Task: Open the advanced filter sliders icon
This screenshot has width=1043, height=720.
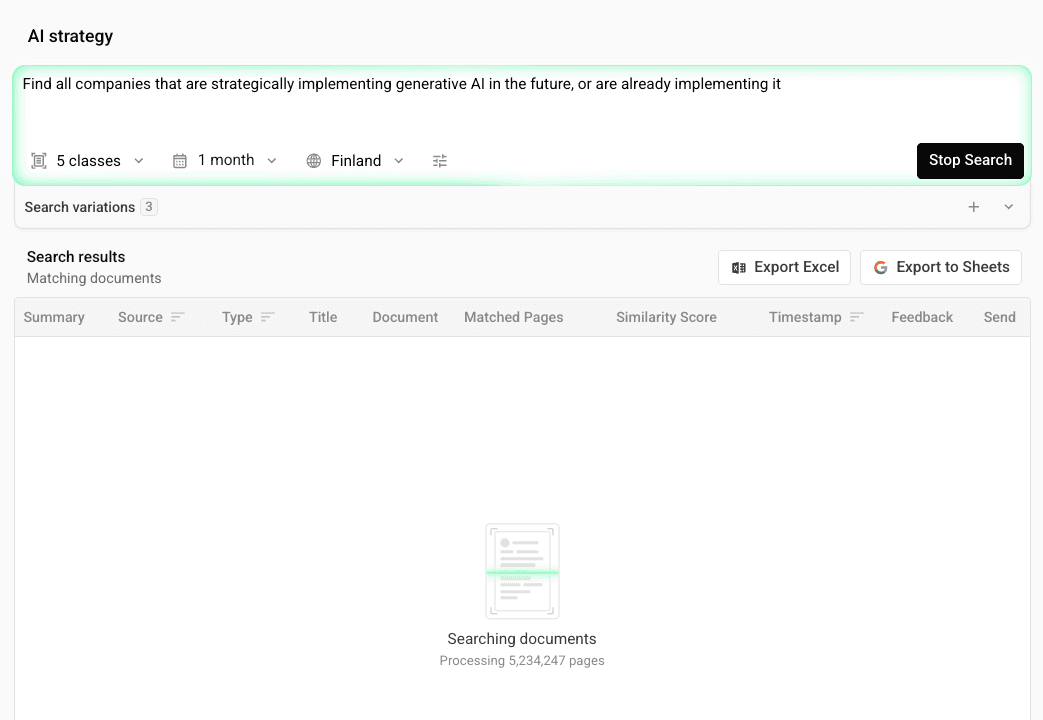Action: pos(440,160)
